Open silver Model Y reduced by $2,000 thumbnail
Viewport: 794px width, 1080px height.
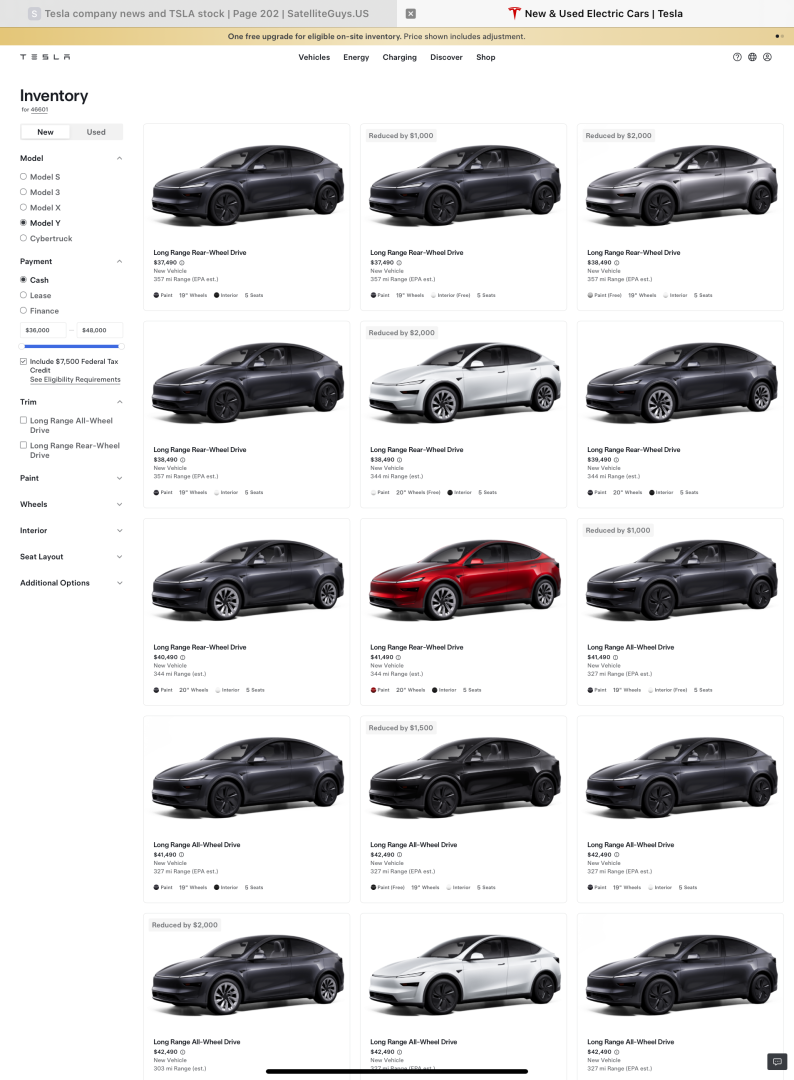681,186
